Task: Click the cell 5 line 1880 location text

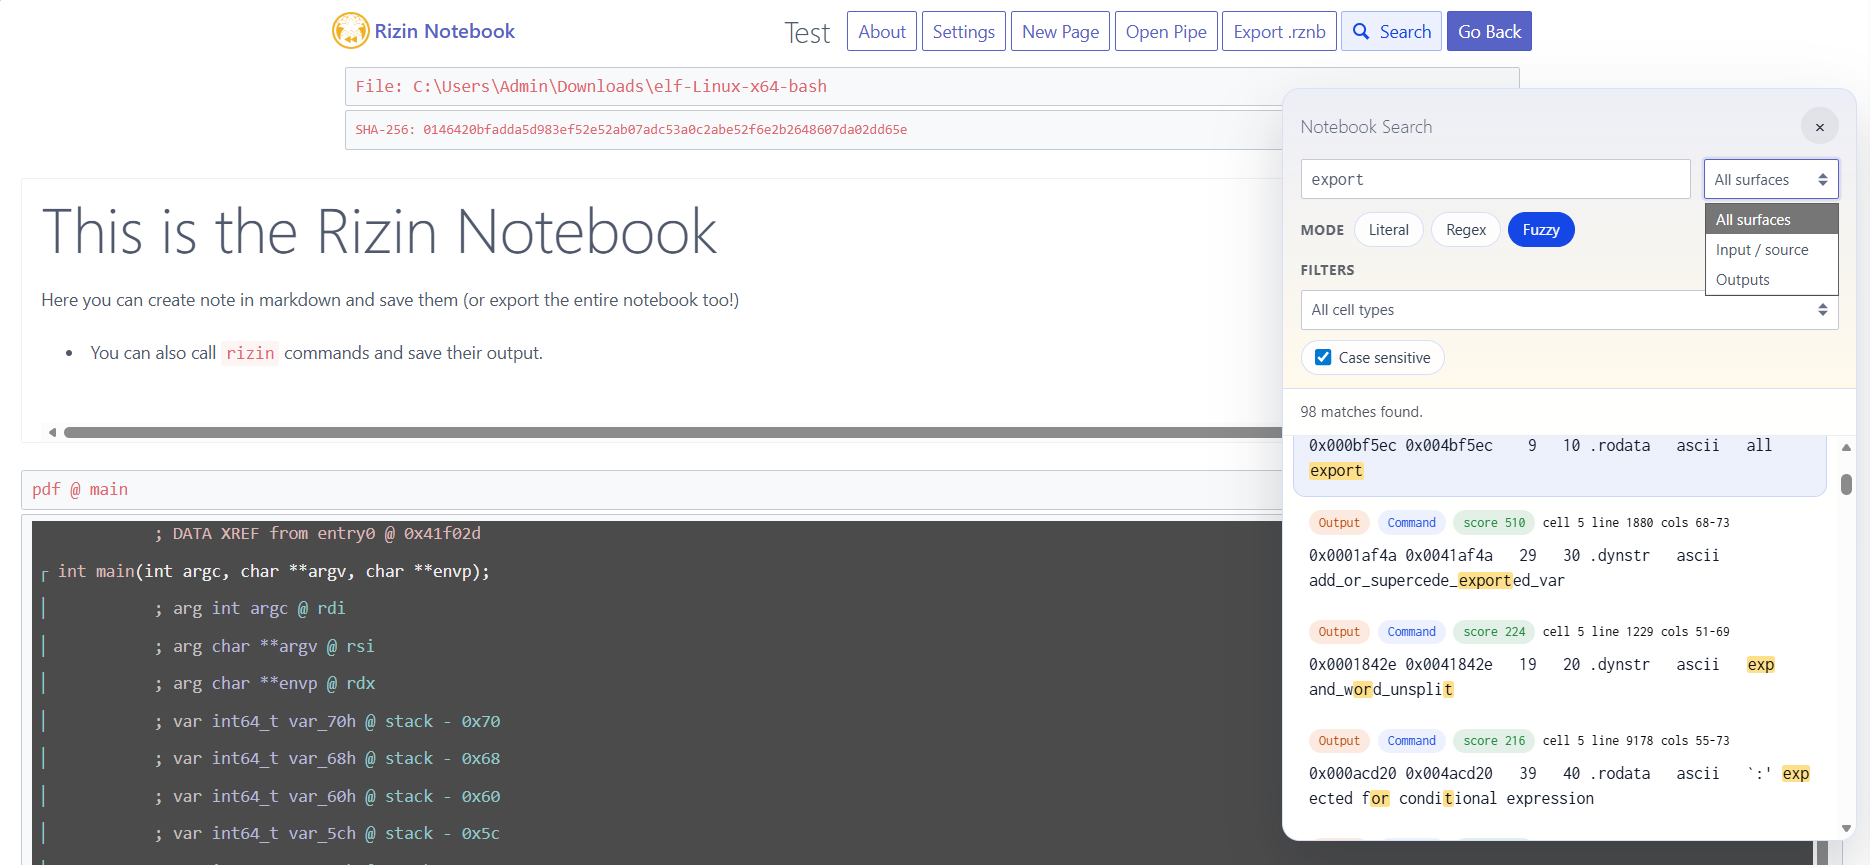Action: (x=1636, y=523)
